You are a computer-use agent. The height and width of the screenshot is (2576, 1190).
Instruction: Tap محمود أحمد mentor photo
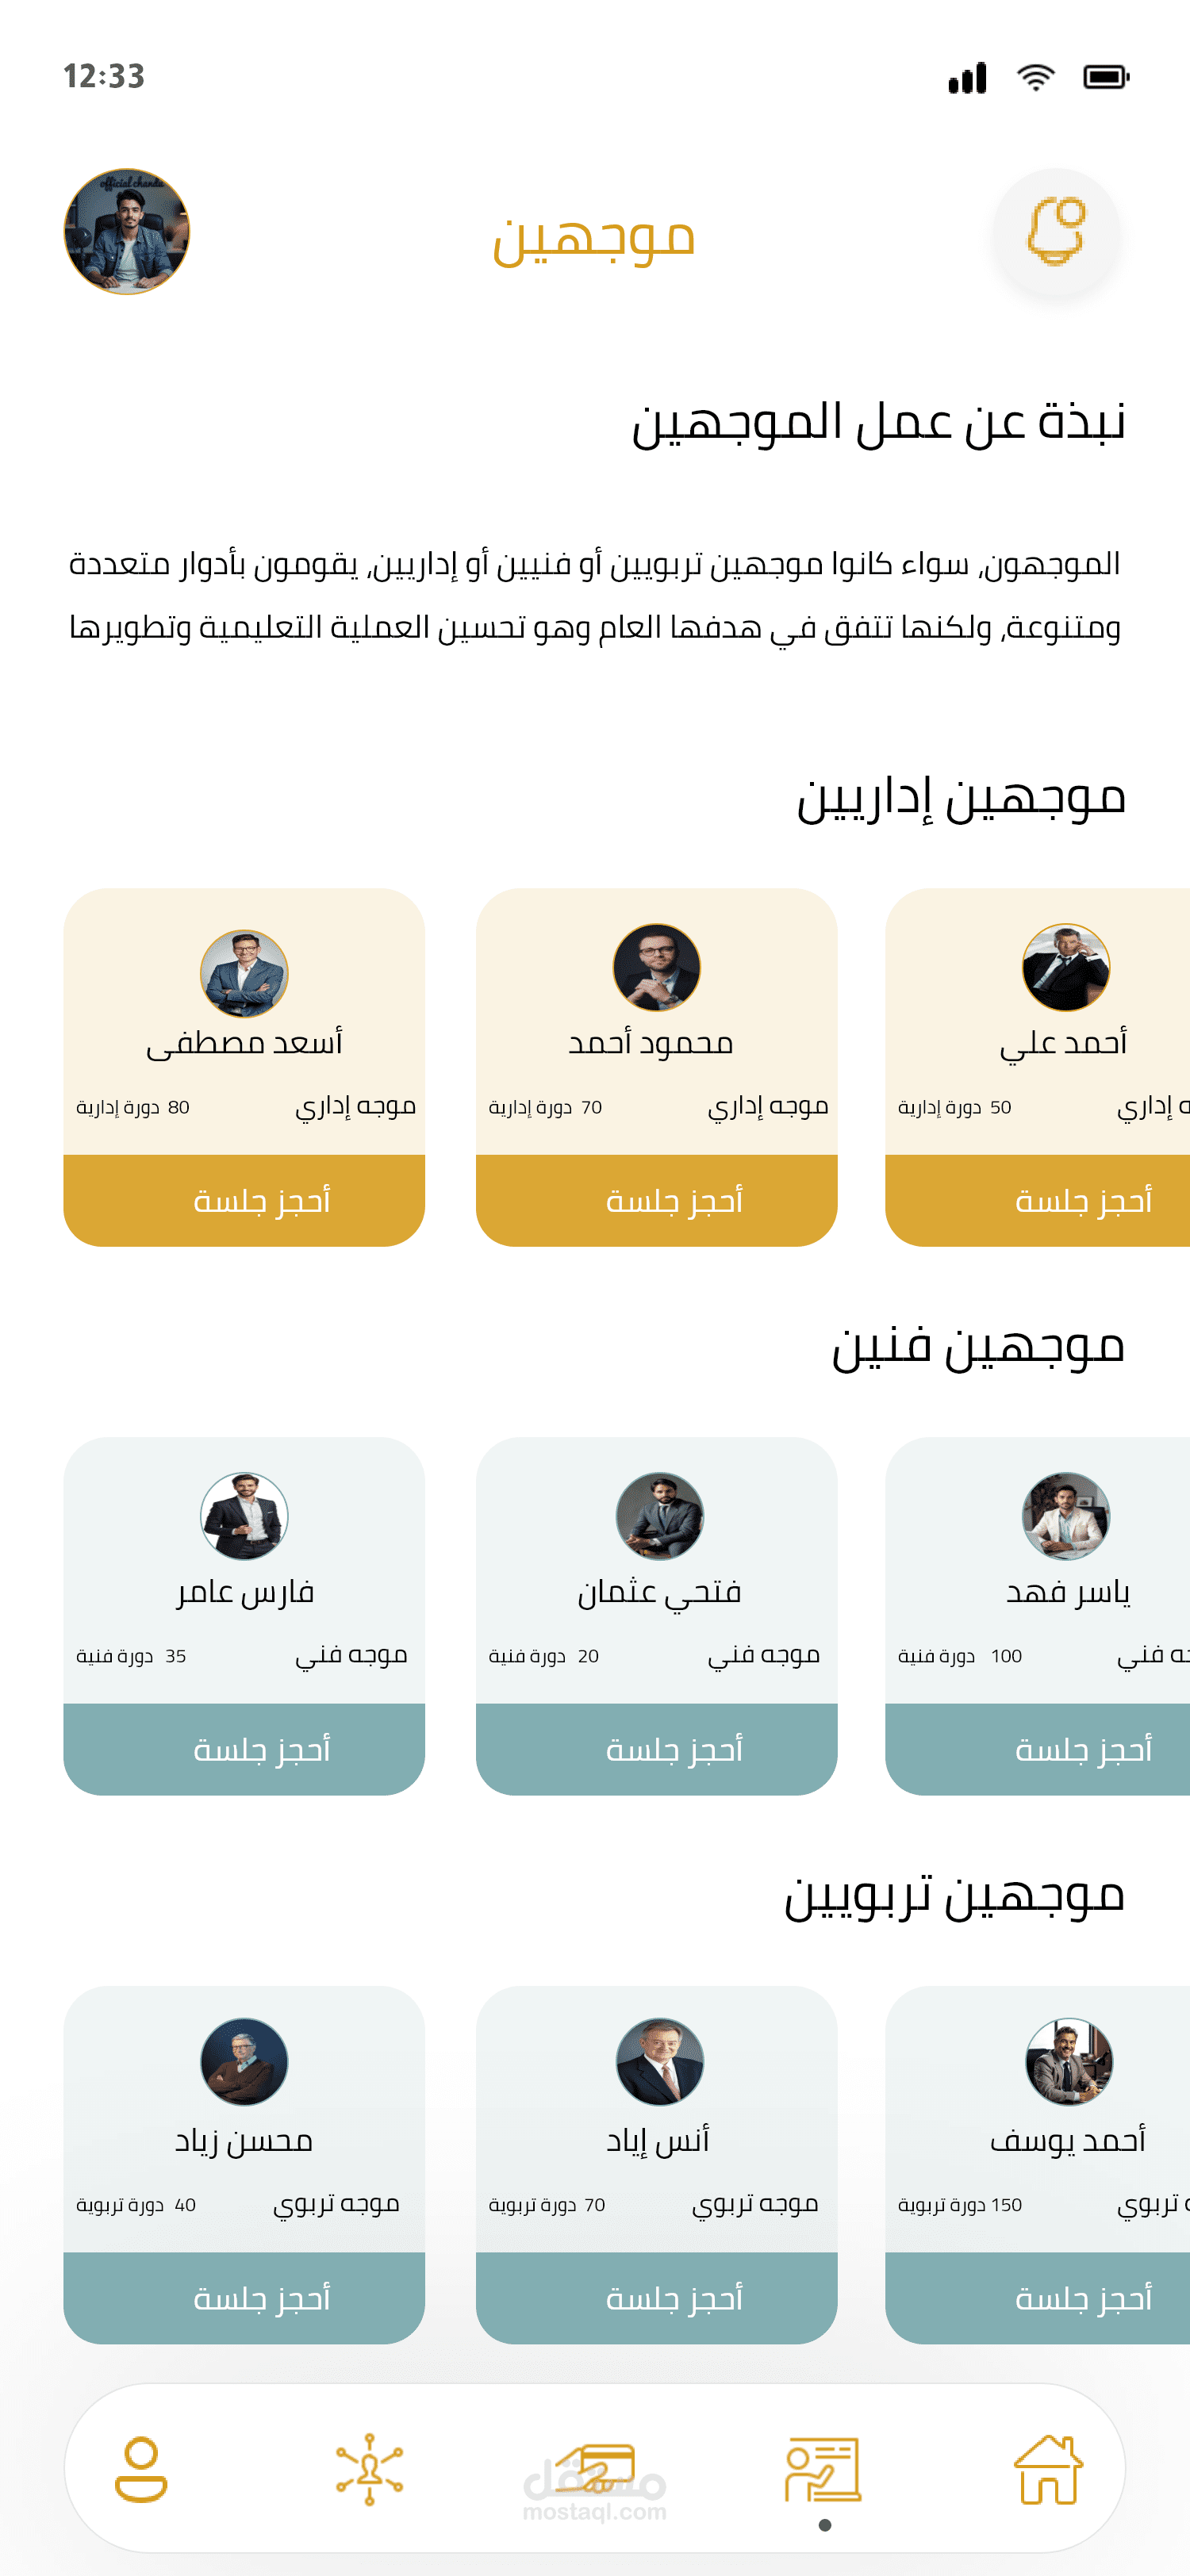656,968
